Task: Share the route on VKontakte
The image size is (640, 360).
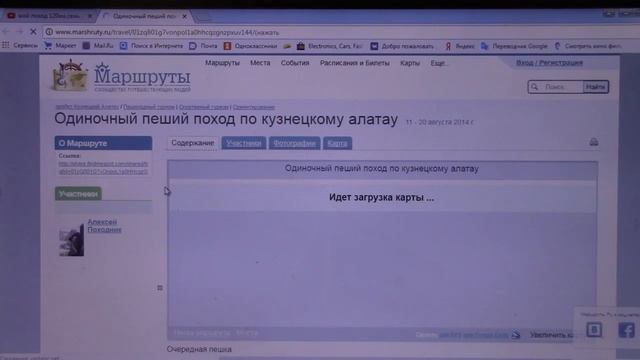Action: pyautogui.click(x=594, y=330)
